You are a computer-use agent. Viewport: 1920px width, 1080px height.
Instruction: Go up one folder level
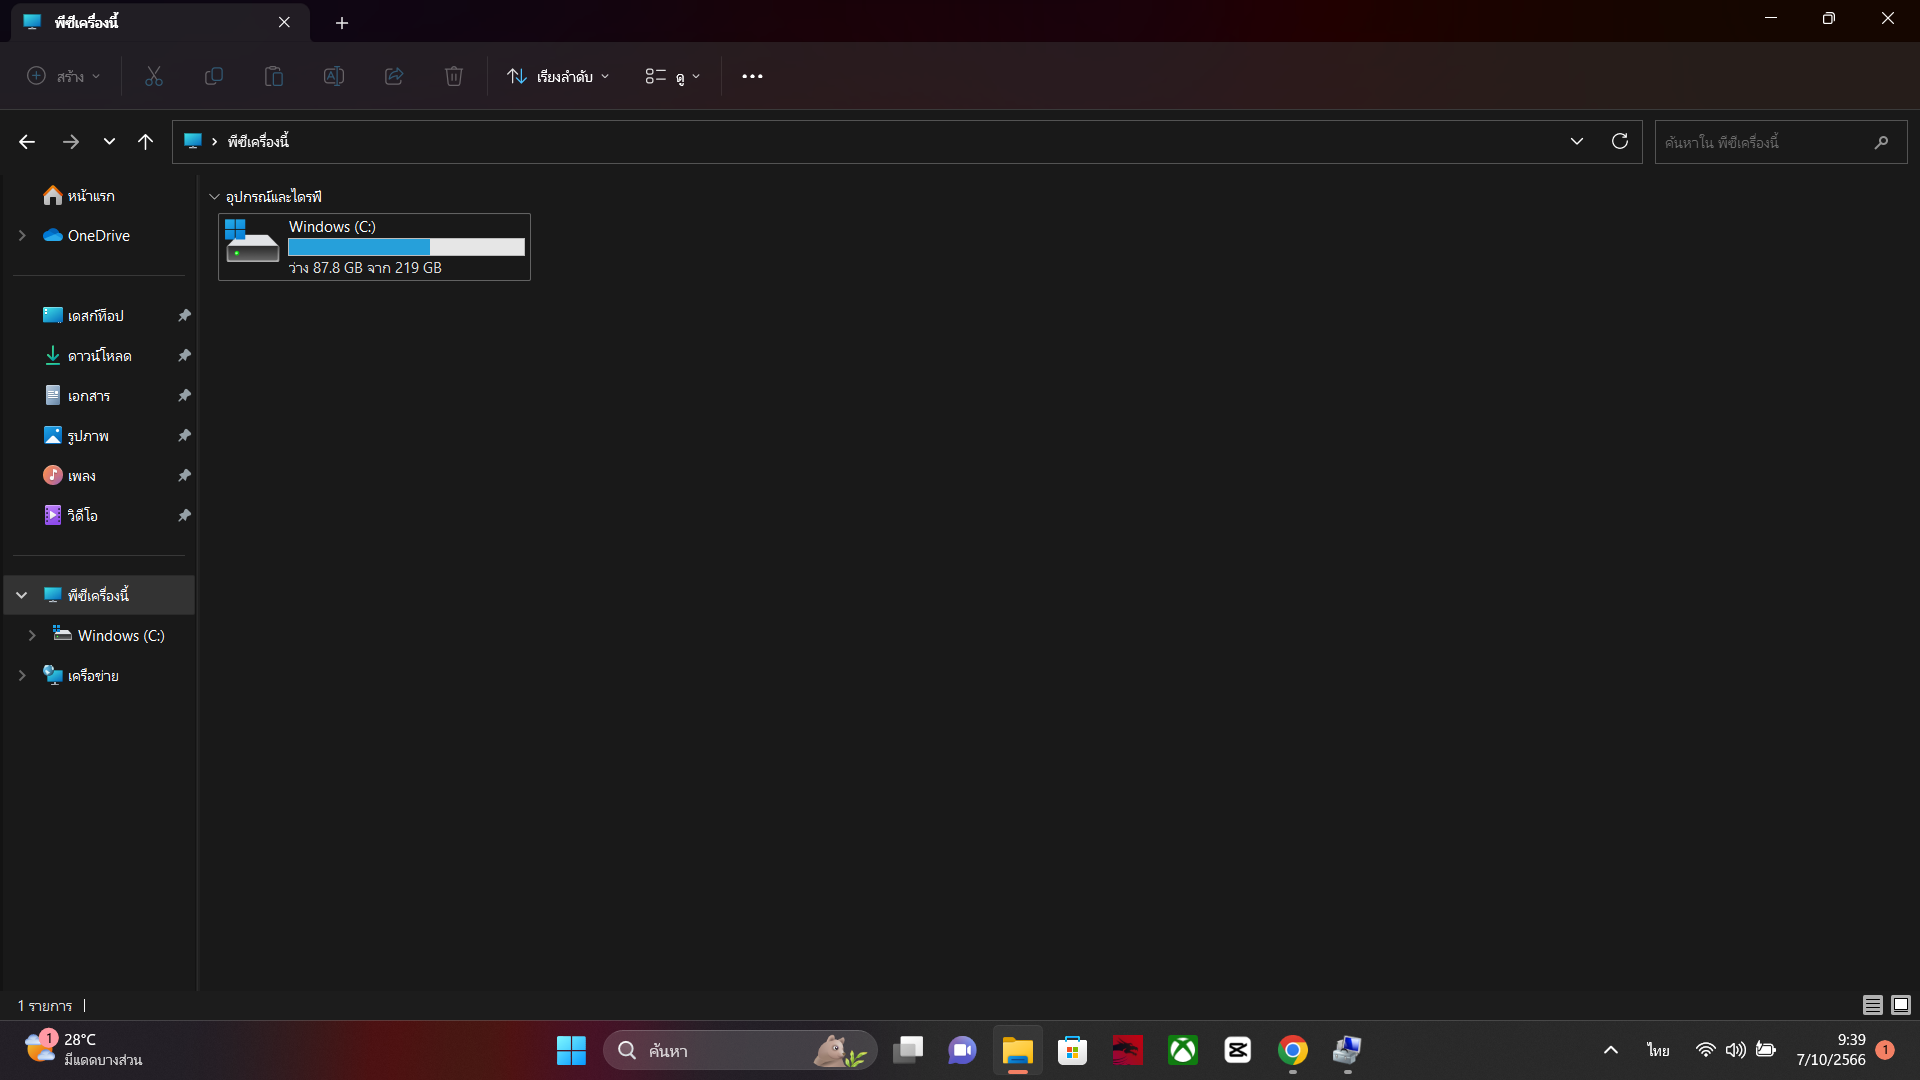coord(145,142)
